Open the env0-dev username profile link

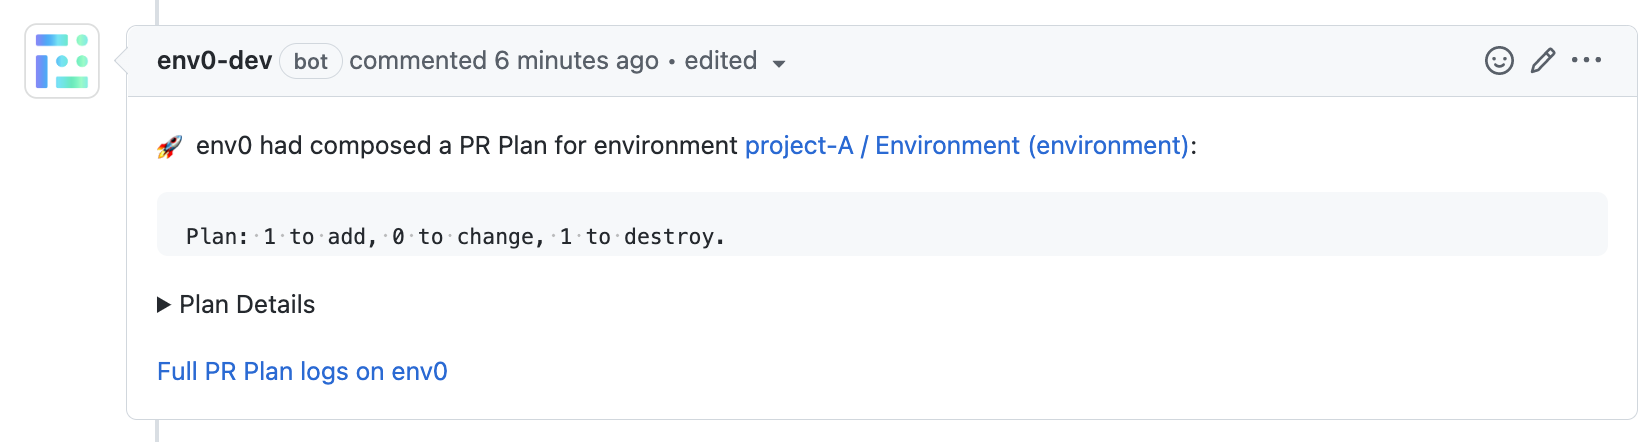214,61
